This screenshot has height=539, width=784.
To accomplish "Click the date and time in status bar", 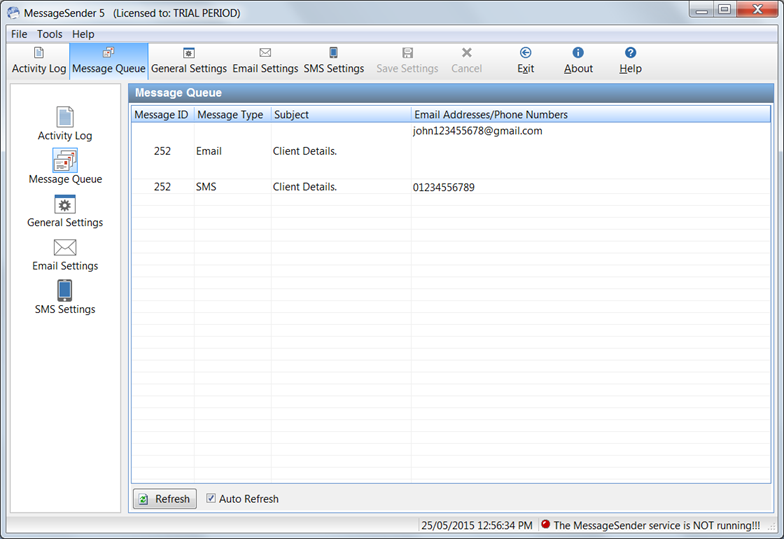I will (x=476, y=526).
